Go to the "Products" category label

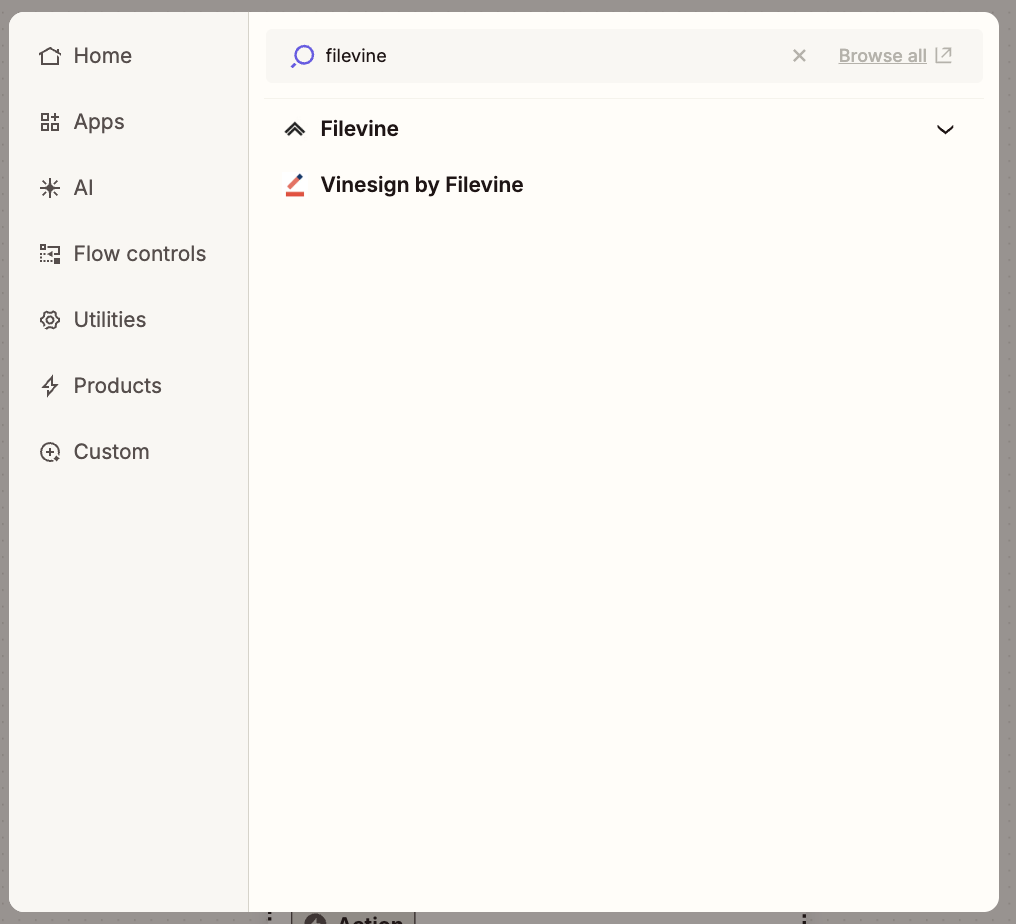117,386
